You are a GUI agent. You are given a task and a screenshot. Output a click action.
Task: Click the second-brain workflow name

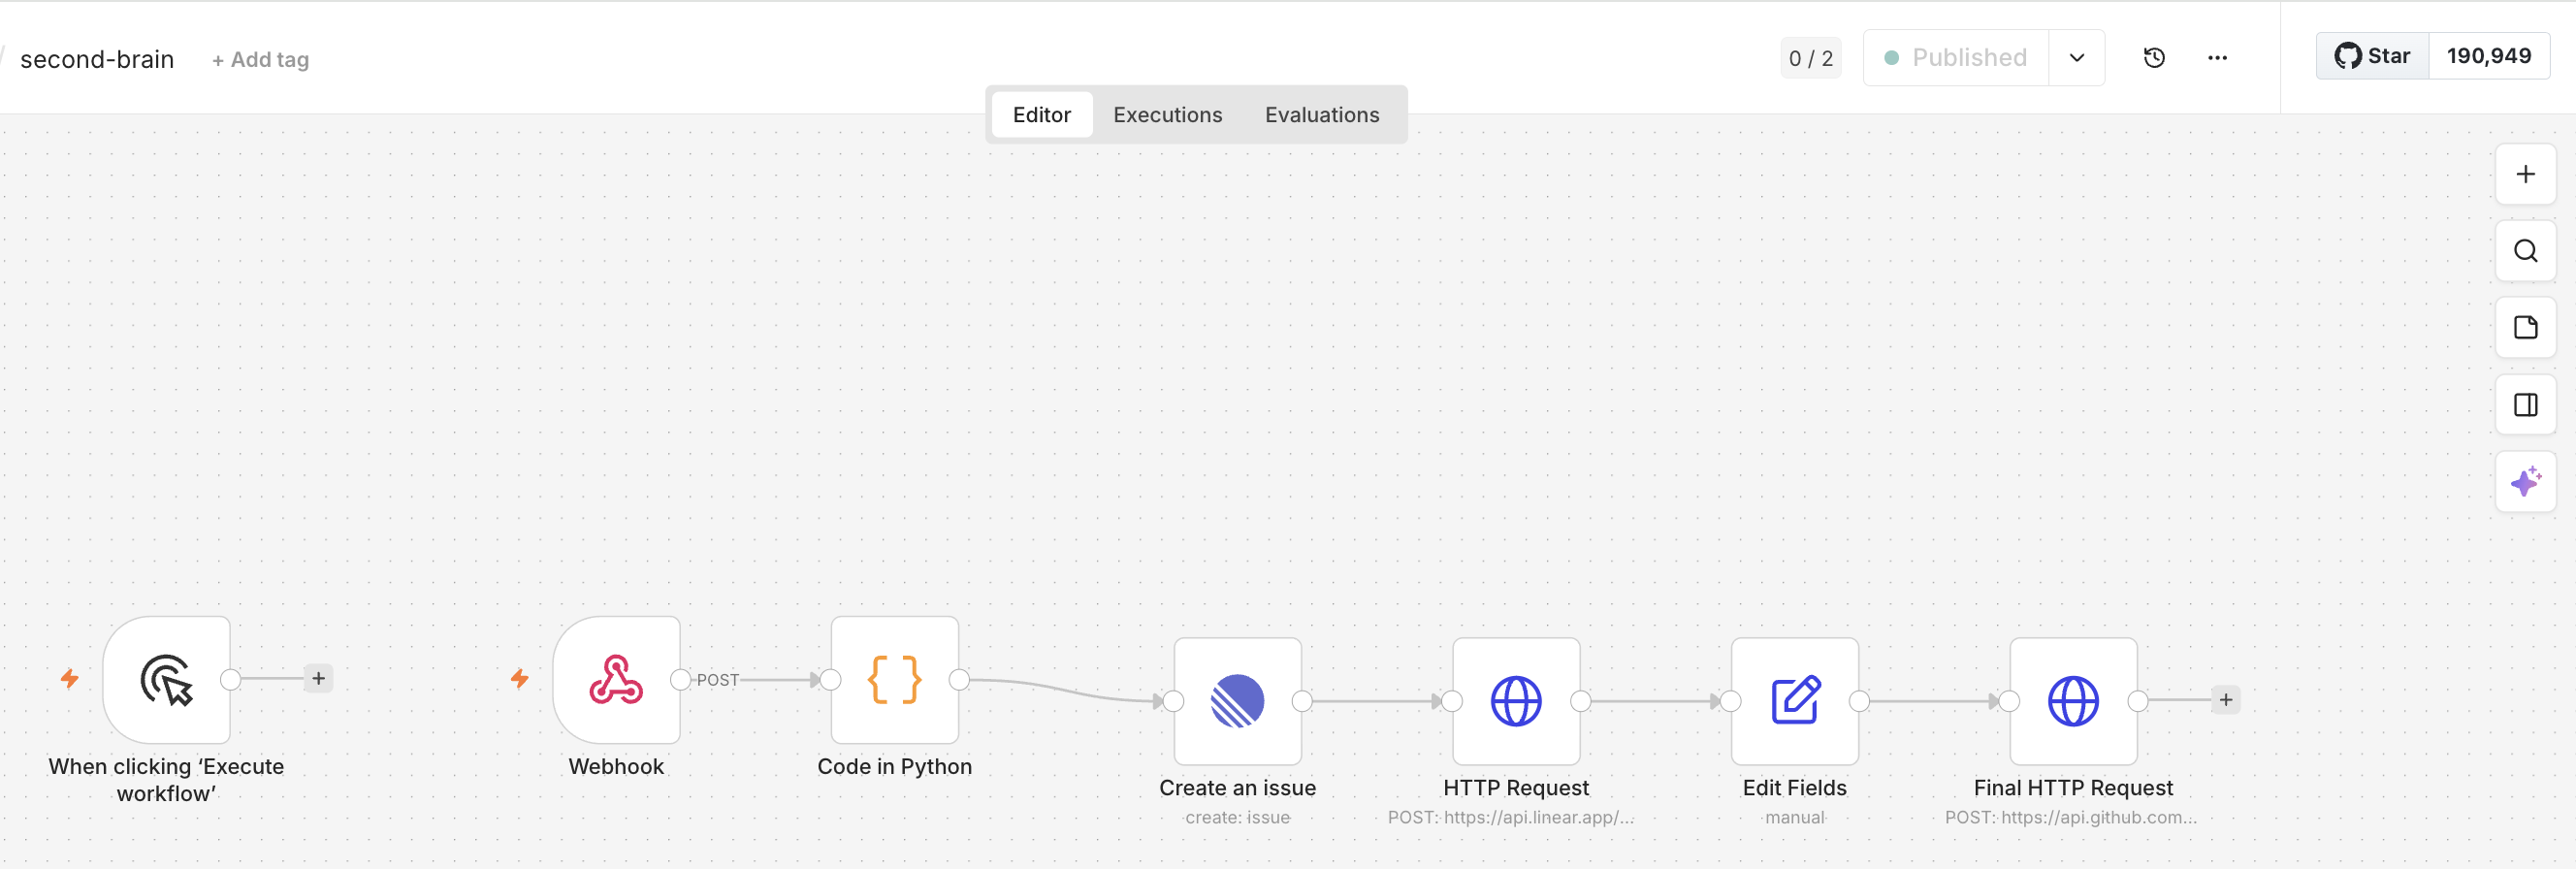pos(97,60)
